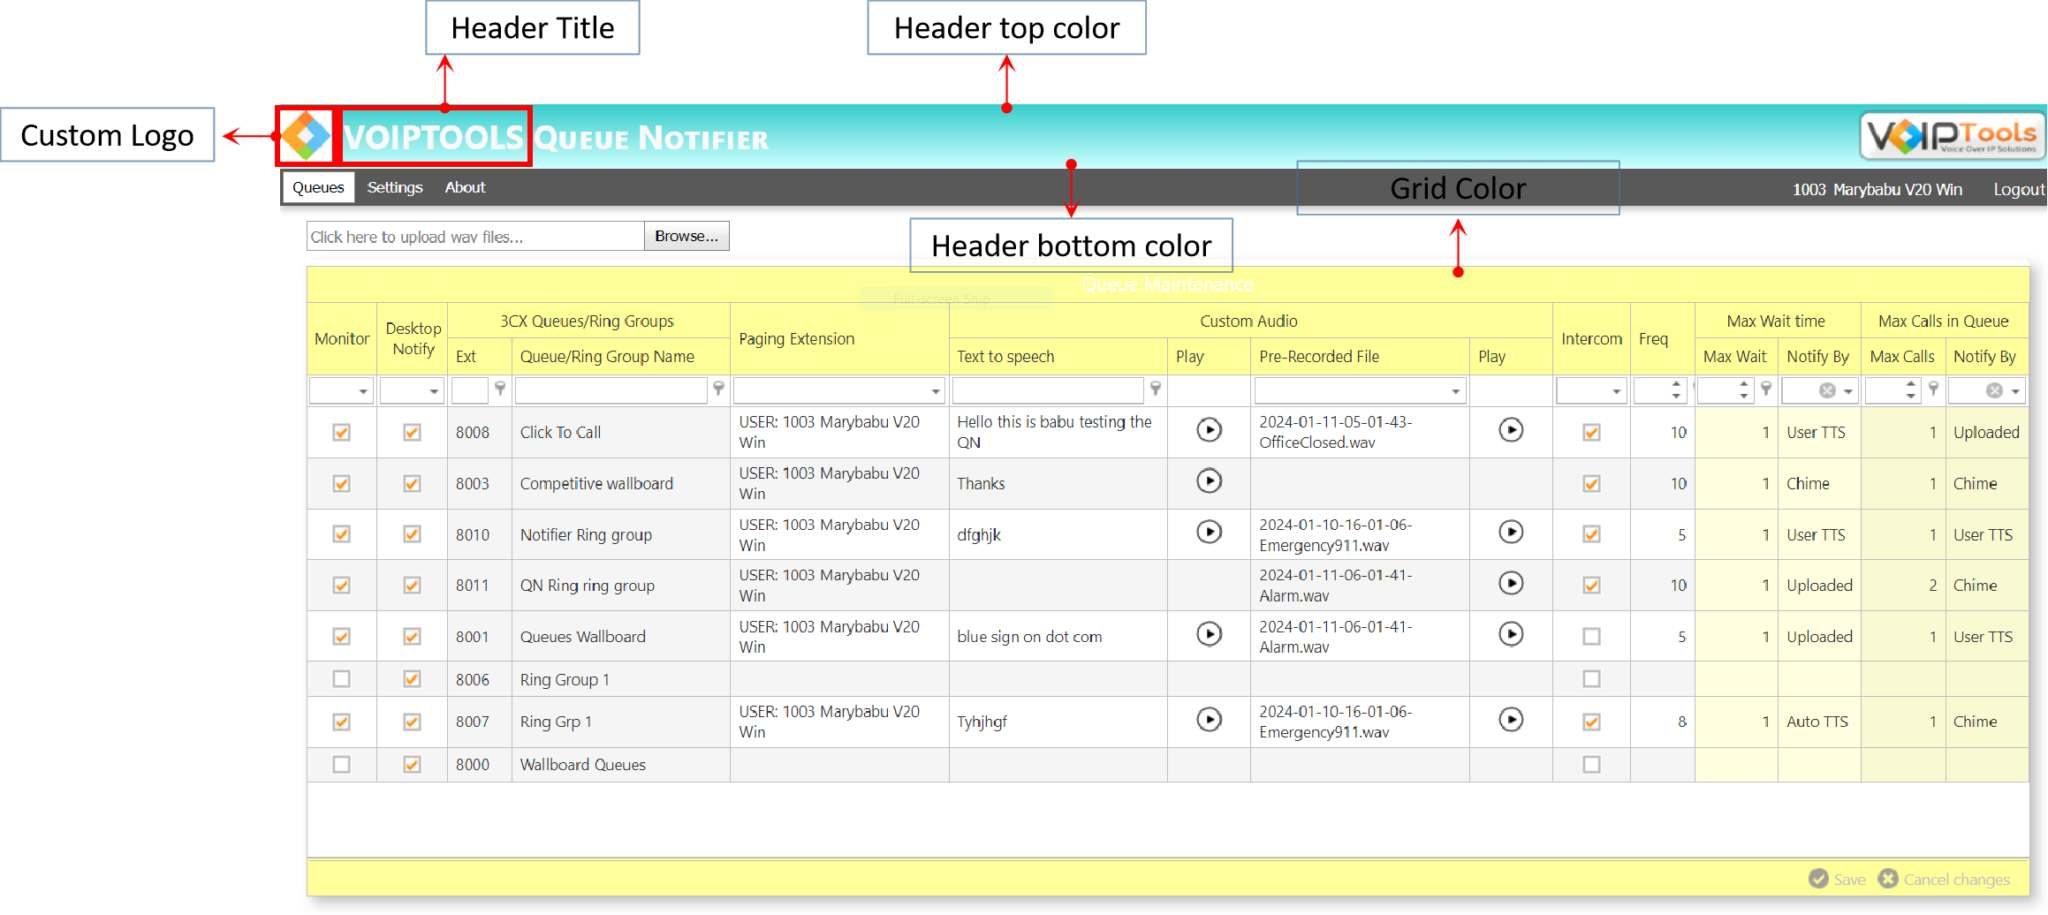Play the OfficeClosed.wav pre-recorded file
The height and width of the screenshot is (915, 2048).
tap(1510, 430)
